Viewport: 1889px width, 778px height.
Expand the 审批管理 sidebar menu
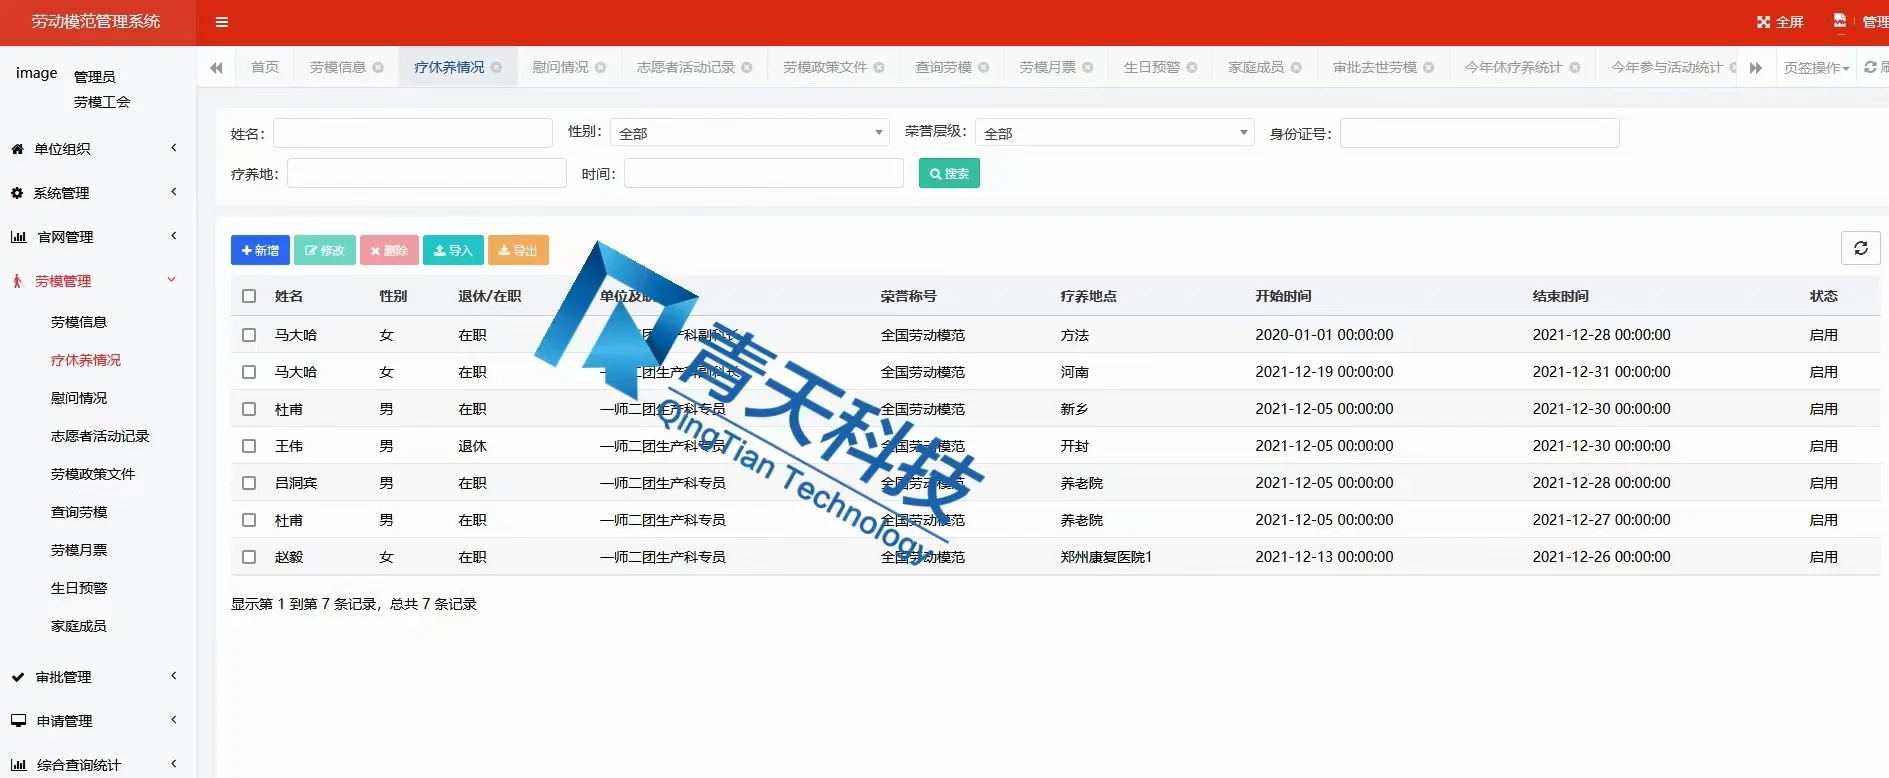point(98,677)
